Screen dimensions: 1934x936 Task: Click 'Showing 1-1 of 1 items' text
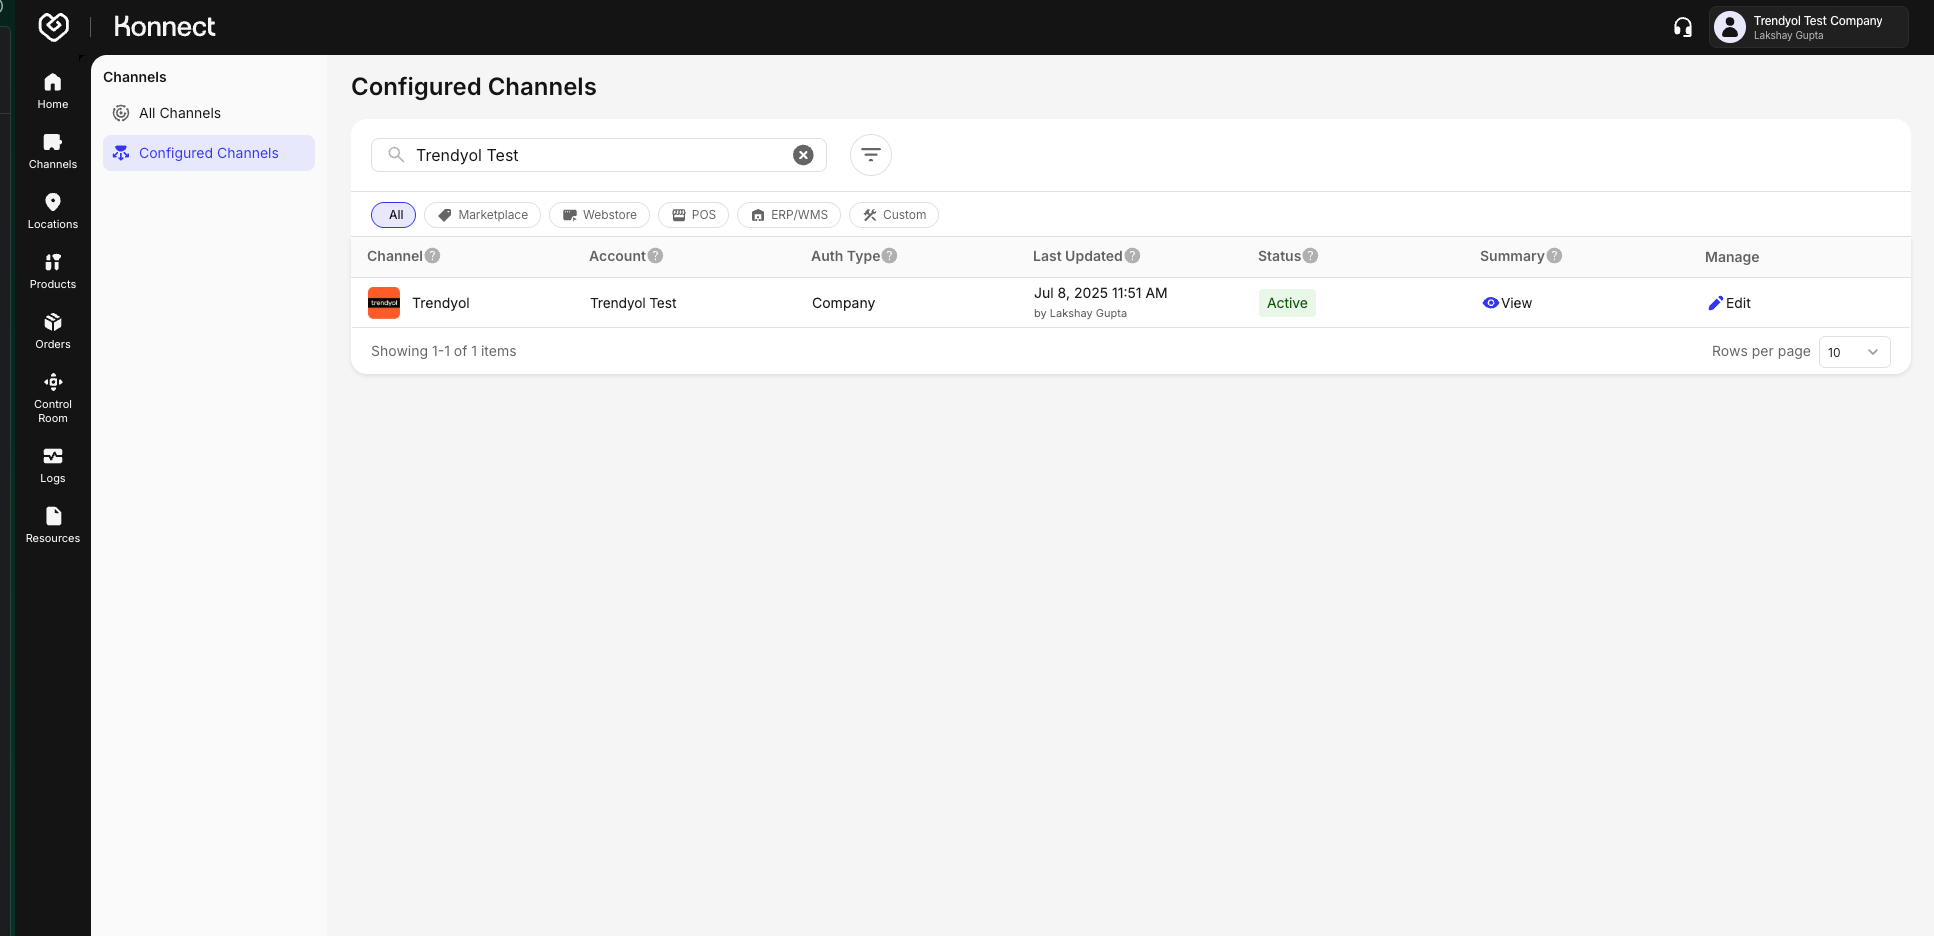coord(444,351)
